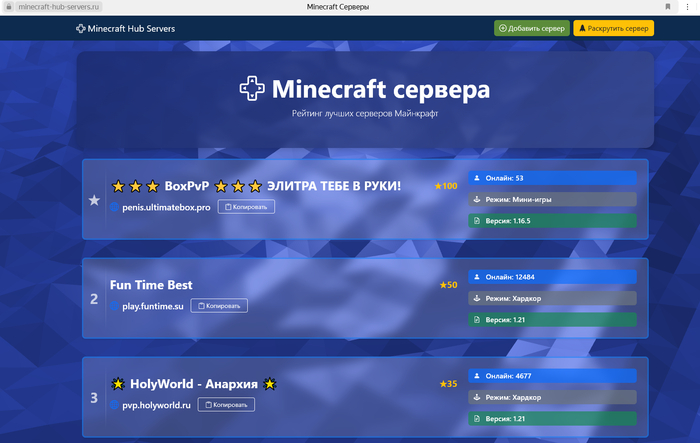Open the Minecraft Hub Servers home link
This screenshot has height=443, width=700.
[x=125, y=29]
